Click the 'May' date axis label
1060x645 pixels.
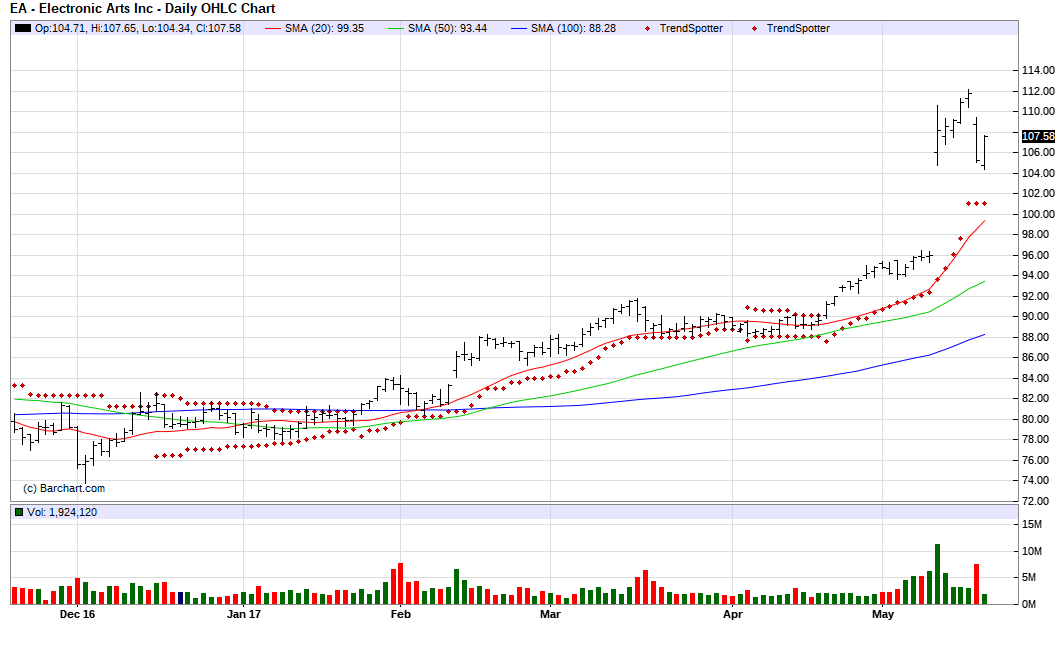point(883,614)
